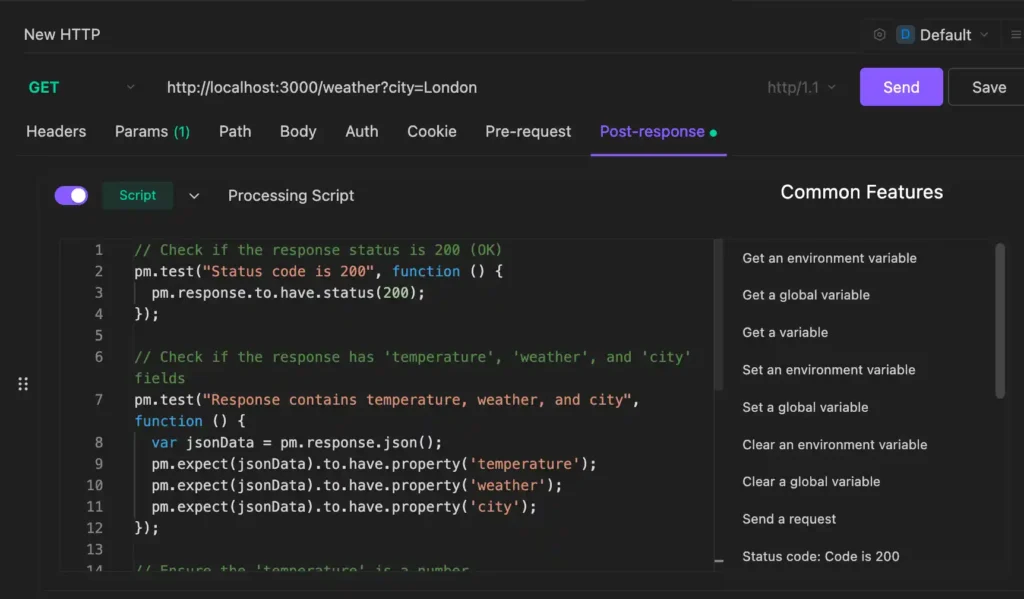Click line number 13 in the gutter

click(x=95, y=549)
